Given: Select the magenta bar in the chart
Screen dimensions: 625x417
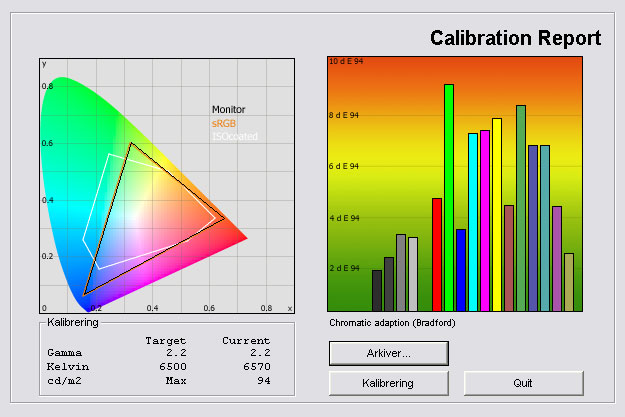Looking at the screenshot, I should [485, 220].
